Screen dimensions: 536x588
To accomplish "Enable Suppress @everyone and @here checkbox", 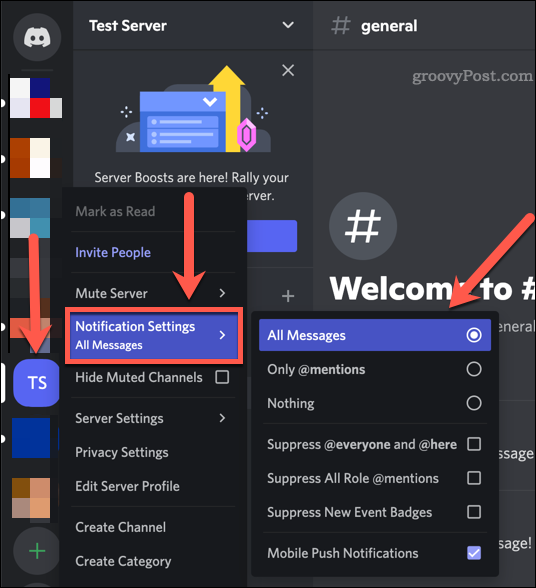I will coord(474,444).
